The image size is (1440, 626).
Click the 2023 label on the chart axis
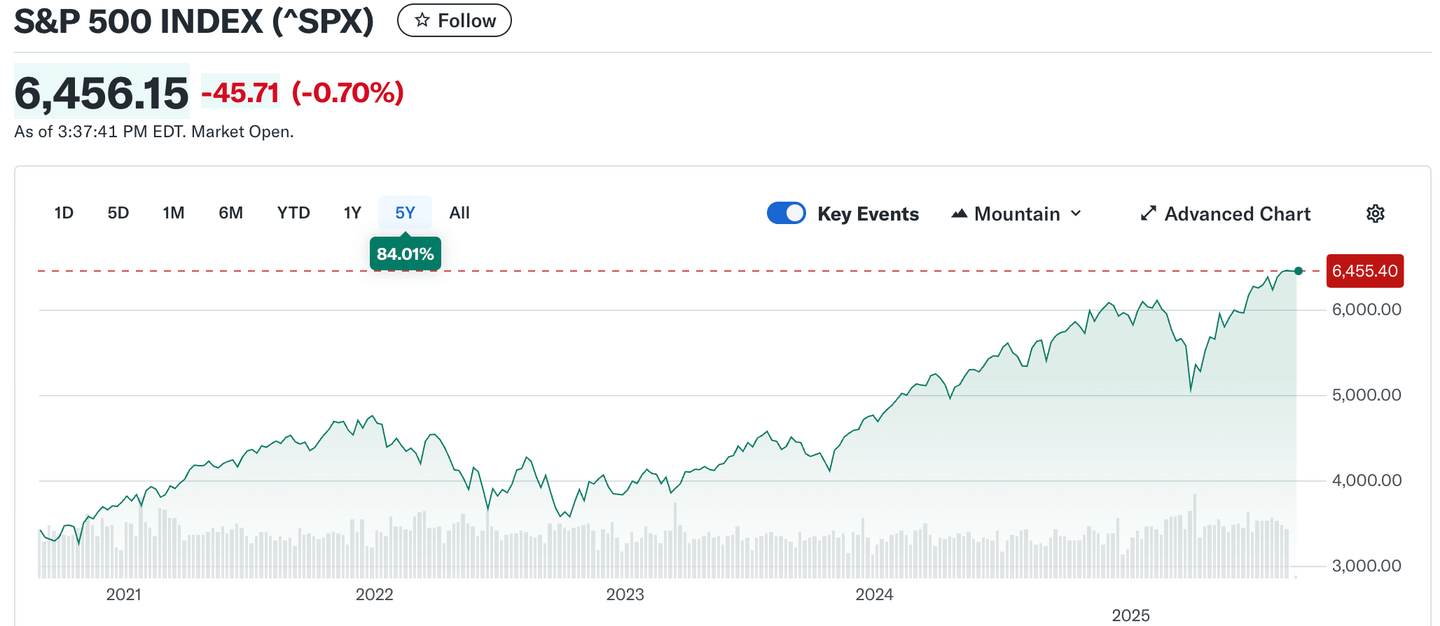pos(625,594)
